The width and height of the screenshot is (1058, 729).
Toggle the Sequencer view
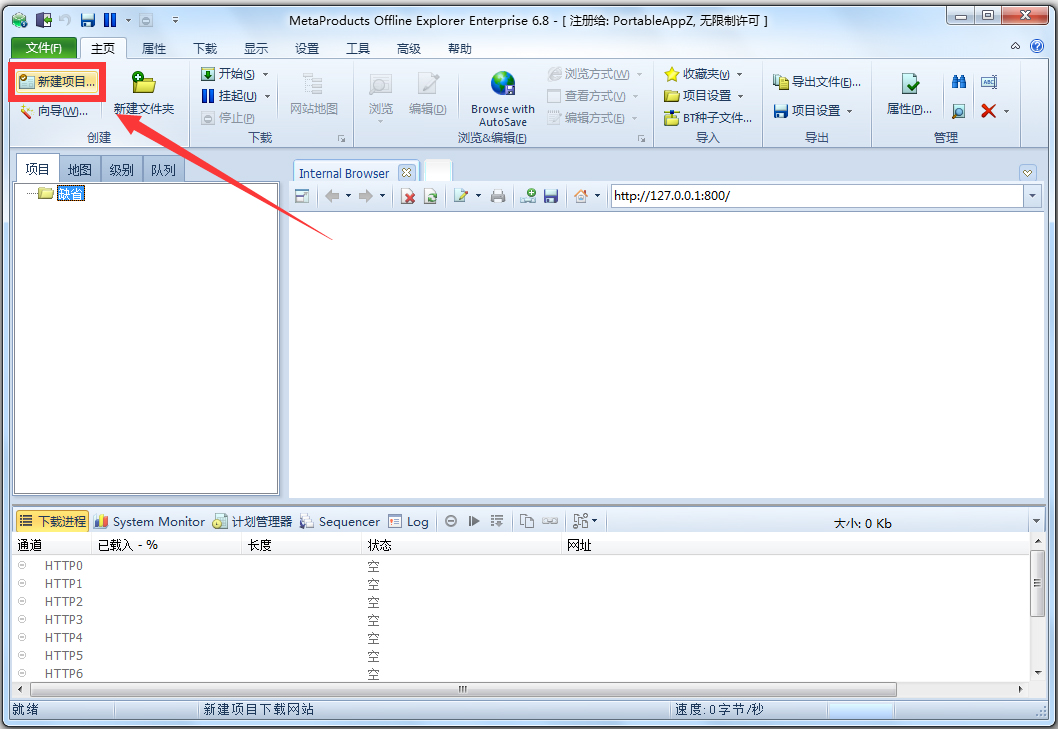click(x=340, y=521)
